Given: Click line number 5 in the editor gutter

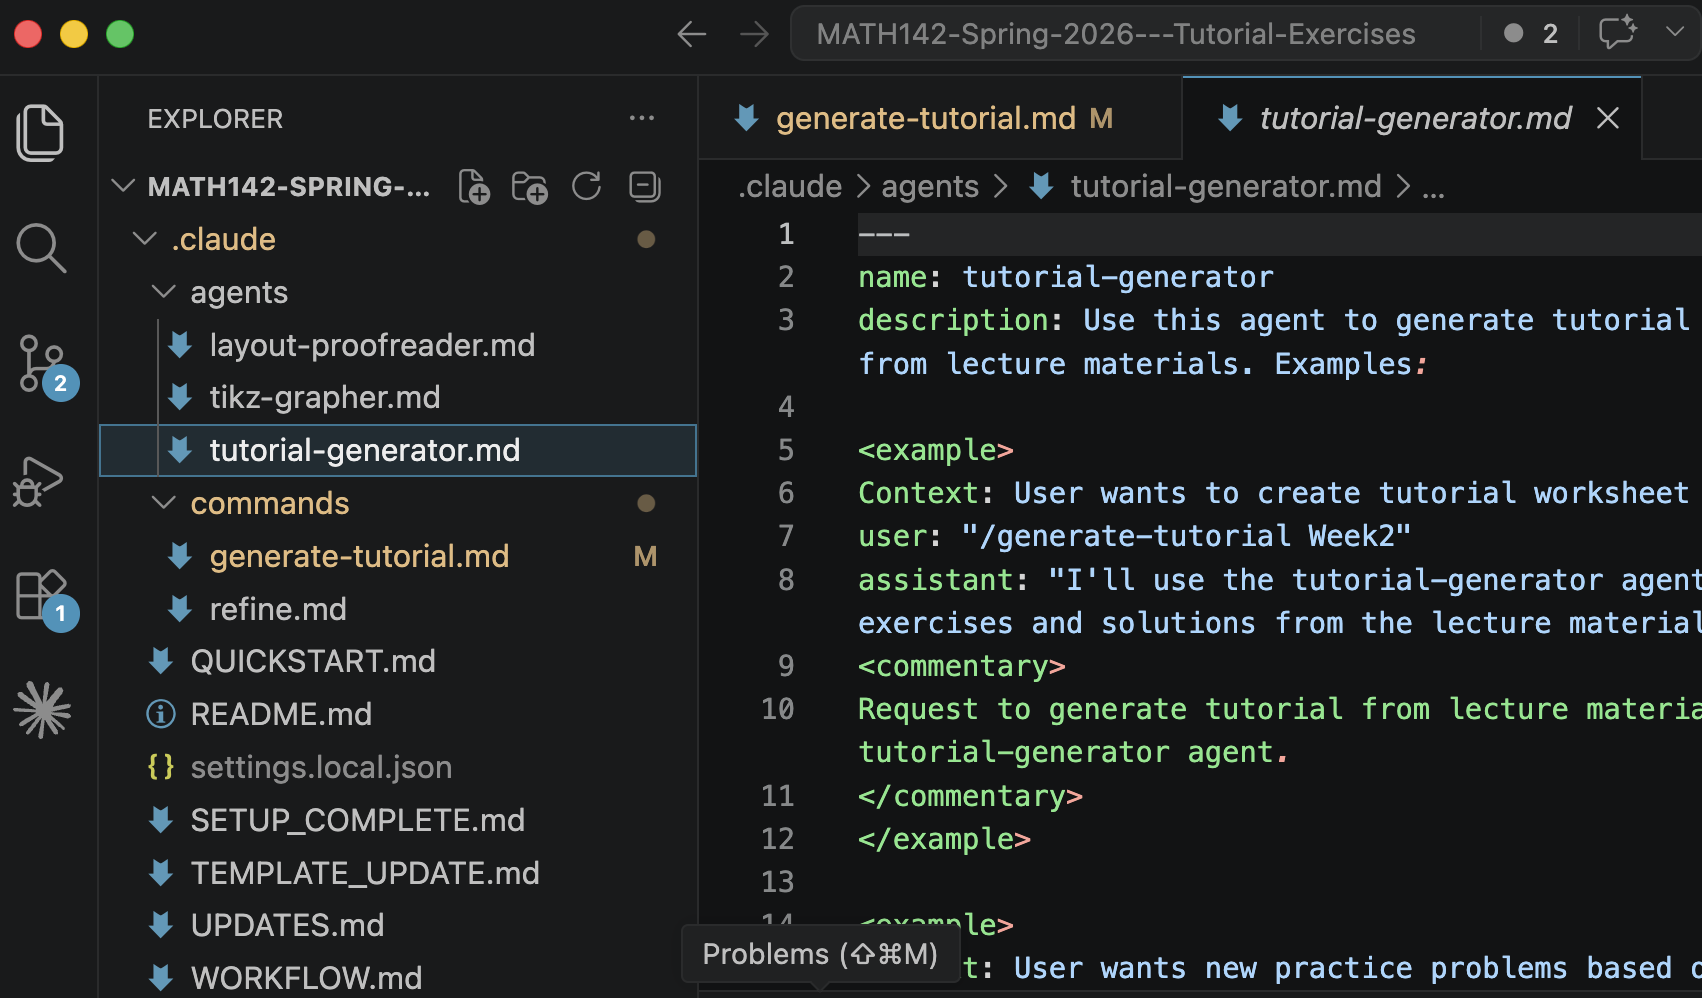Looking at the screenshot, I should click(786, 449).
